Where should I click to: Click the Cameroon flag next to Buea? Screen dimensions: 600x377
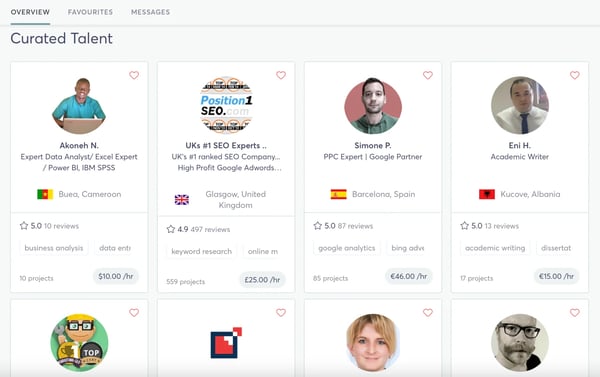click(x=45, y=194)
